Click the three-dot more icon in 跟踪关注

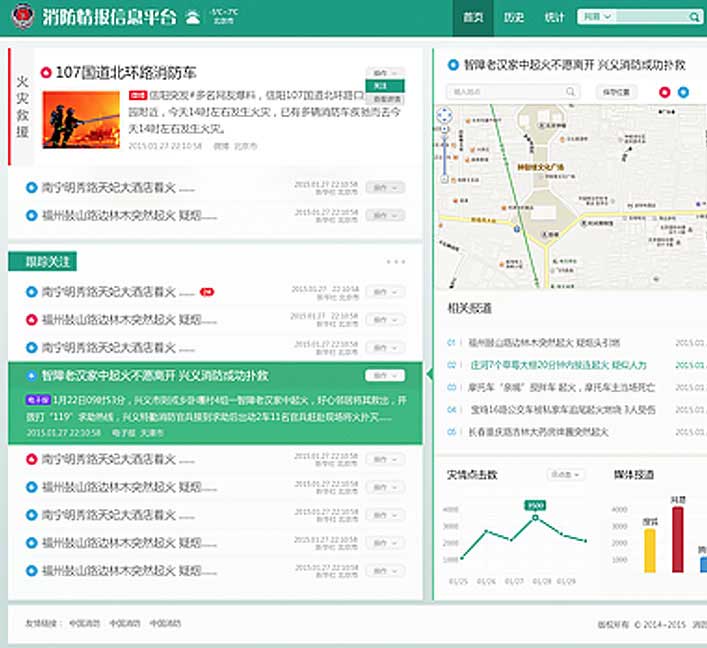pyautogui.click(x=395, y=262)
